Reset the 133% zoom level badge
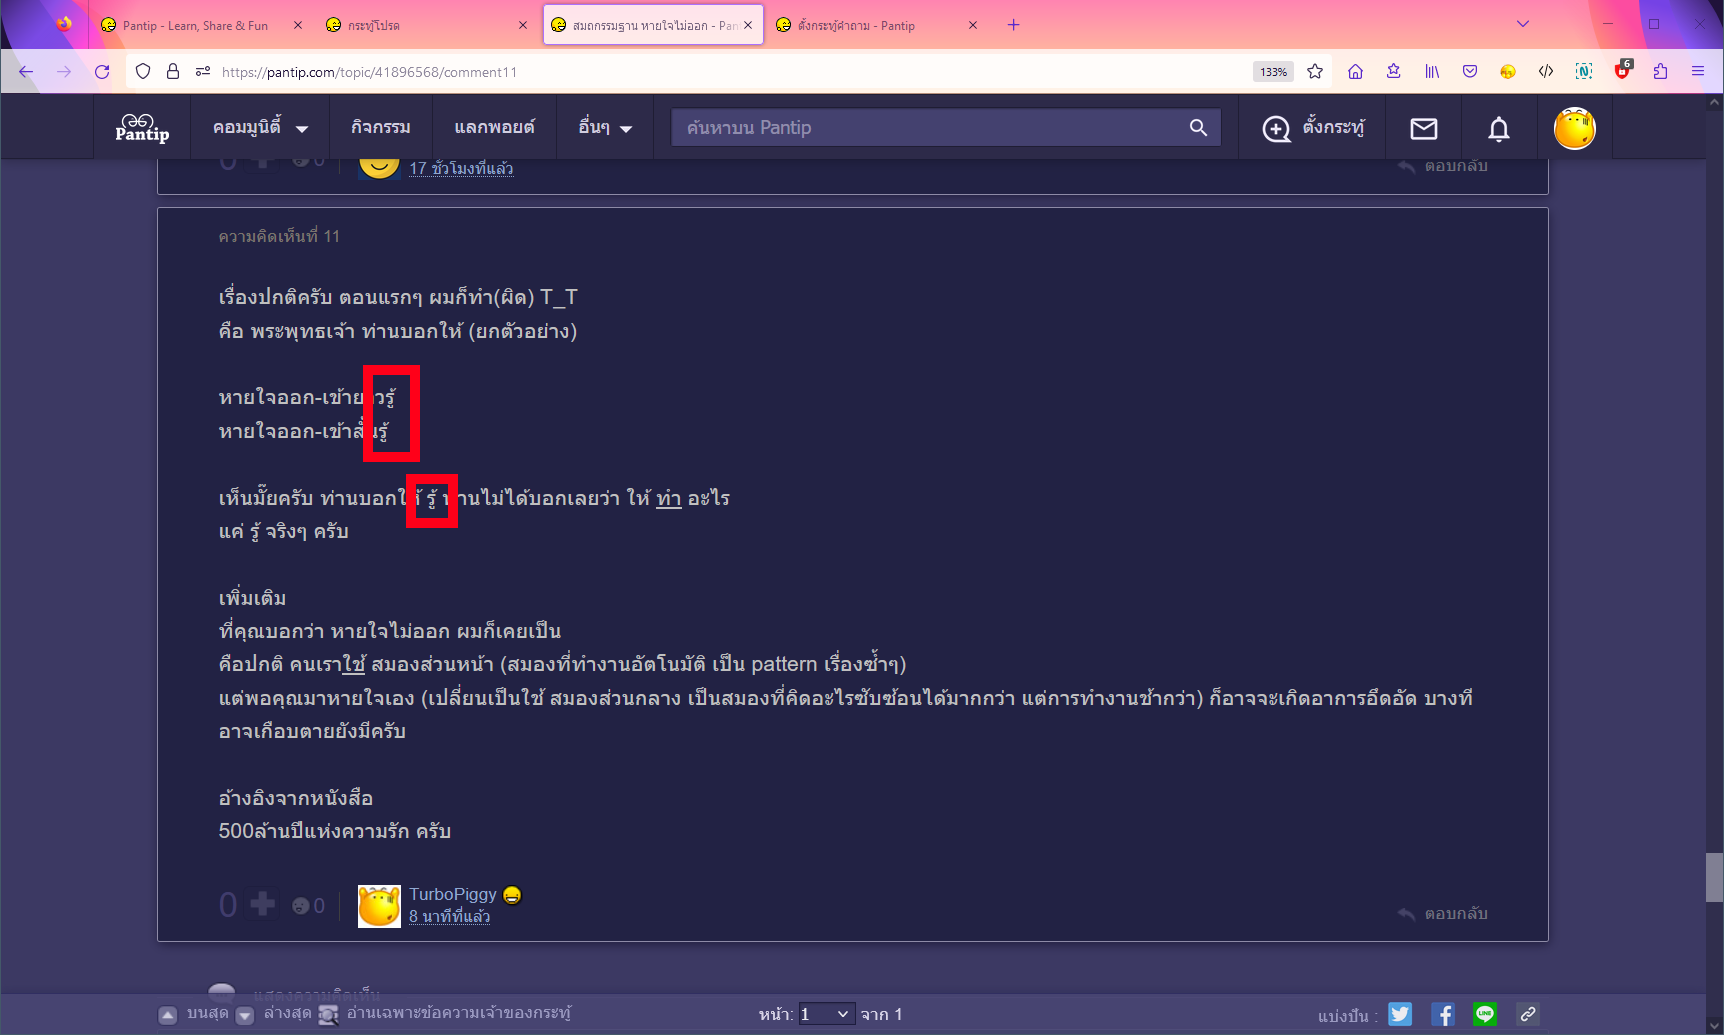This screenshot has height=1035, width=1724. point(1273,72)
